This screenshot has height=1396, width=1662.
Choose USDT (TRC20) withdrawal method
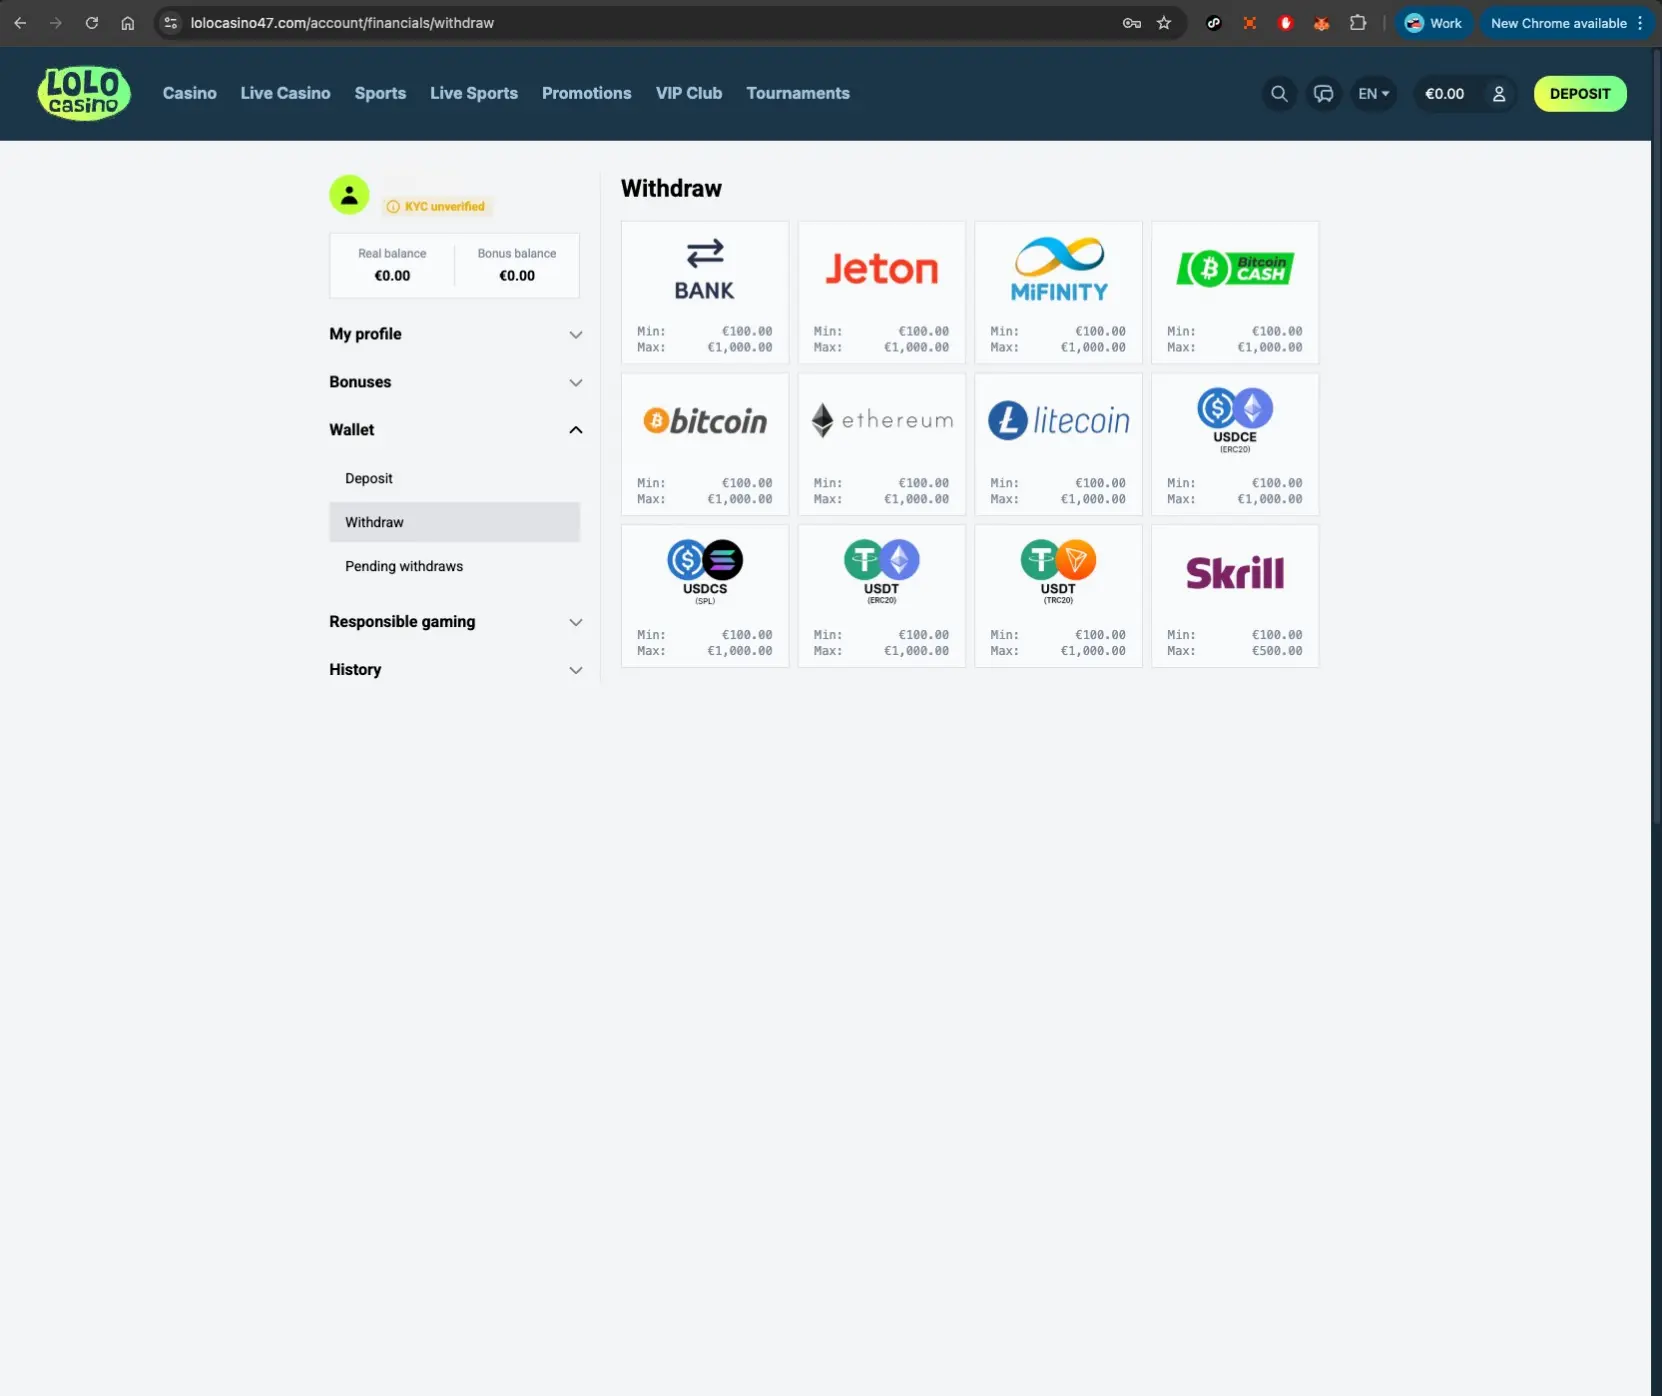pos(1058,596)
